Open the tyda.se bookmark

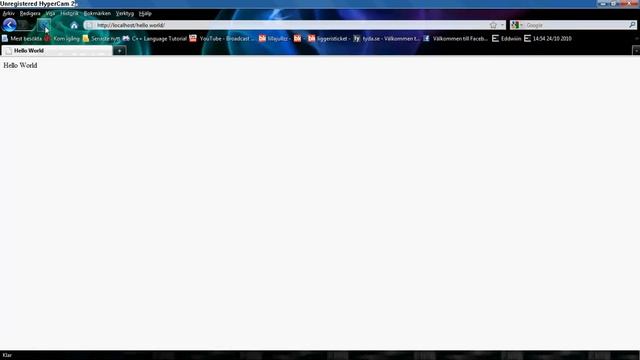point(386,39)
